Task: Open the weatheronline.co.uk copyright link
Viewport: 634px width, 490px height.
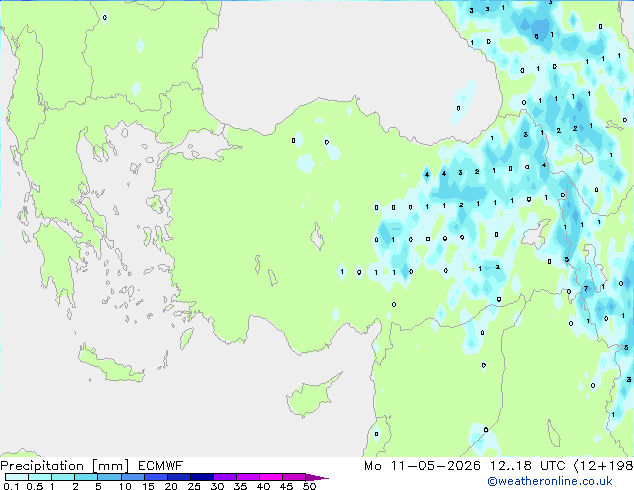Action: (x=549, y=481)
